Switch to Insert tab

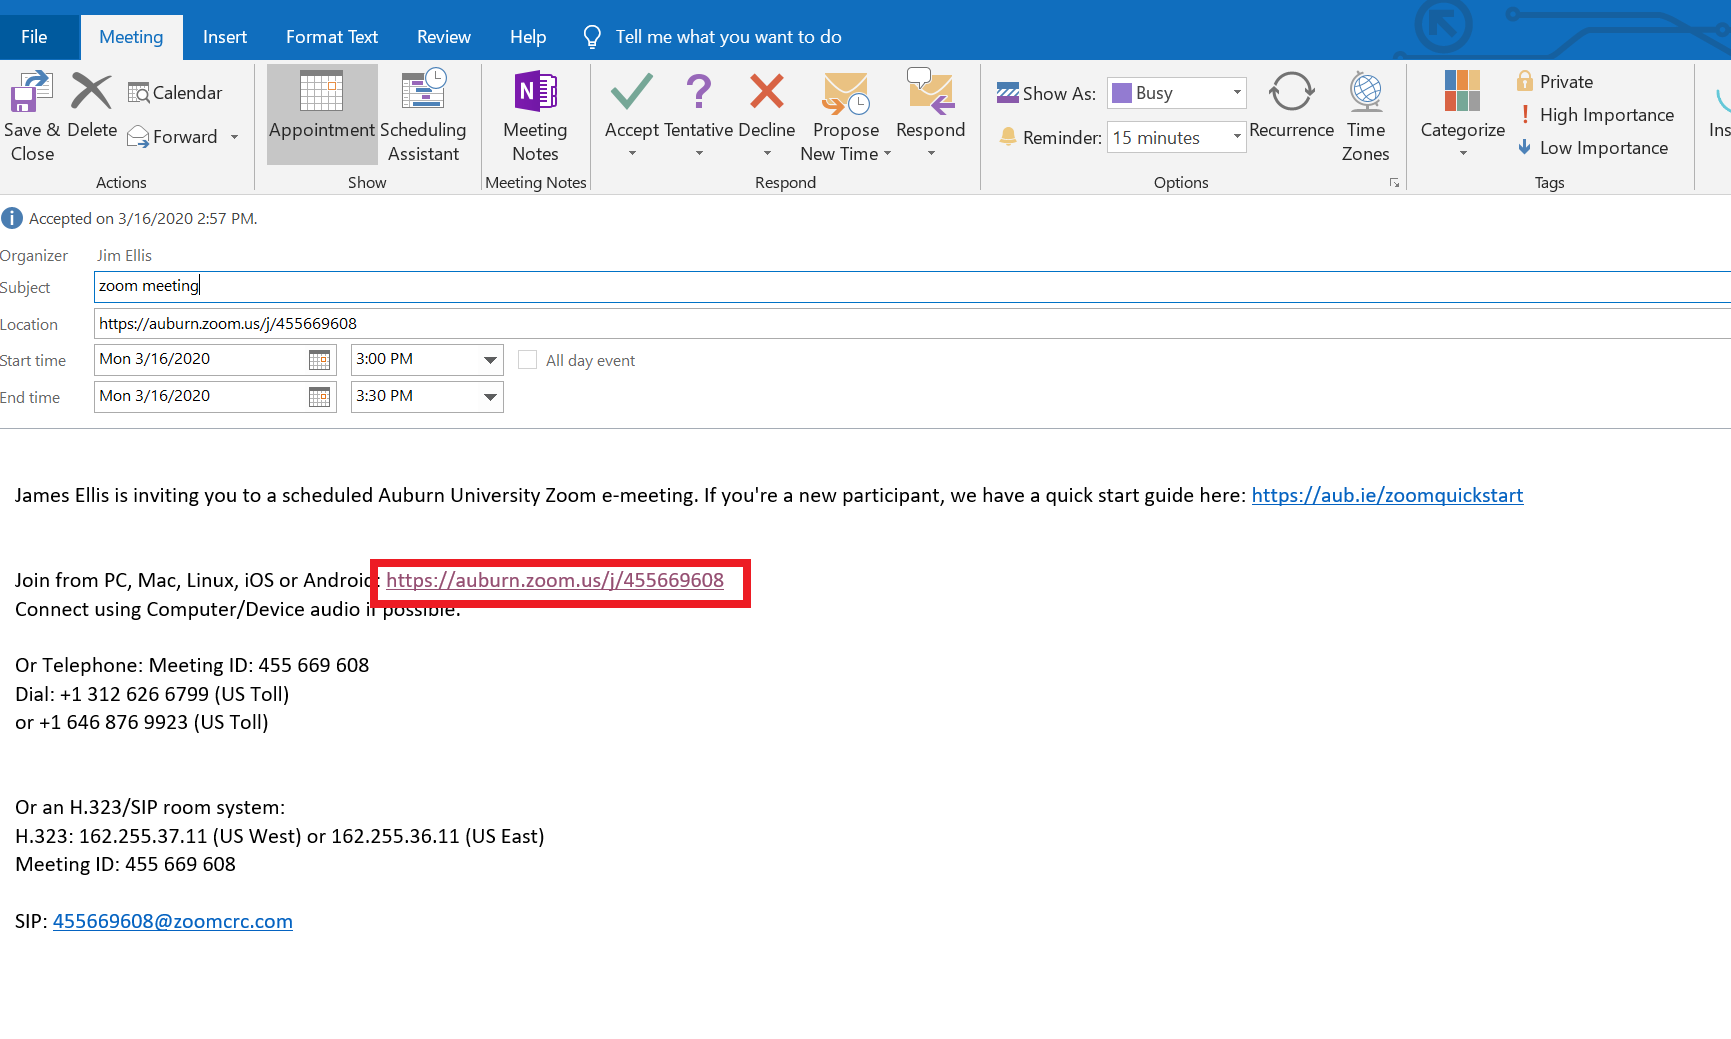tap(225, 37)
